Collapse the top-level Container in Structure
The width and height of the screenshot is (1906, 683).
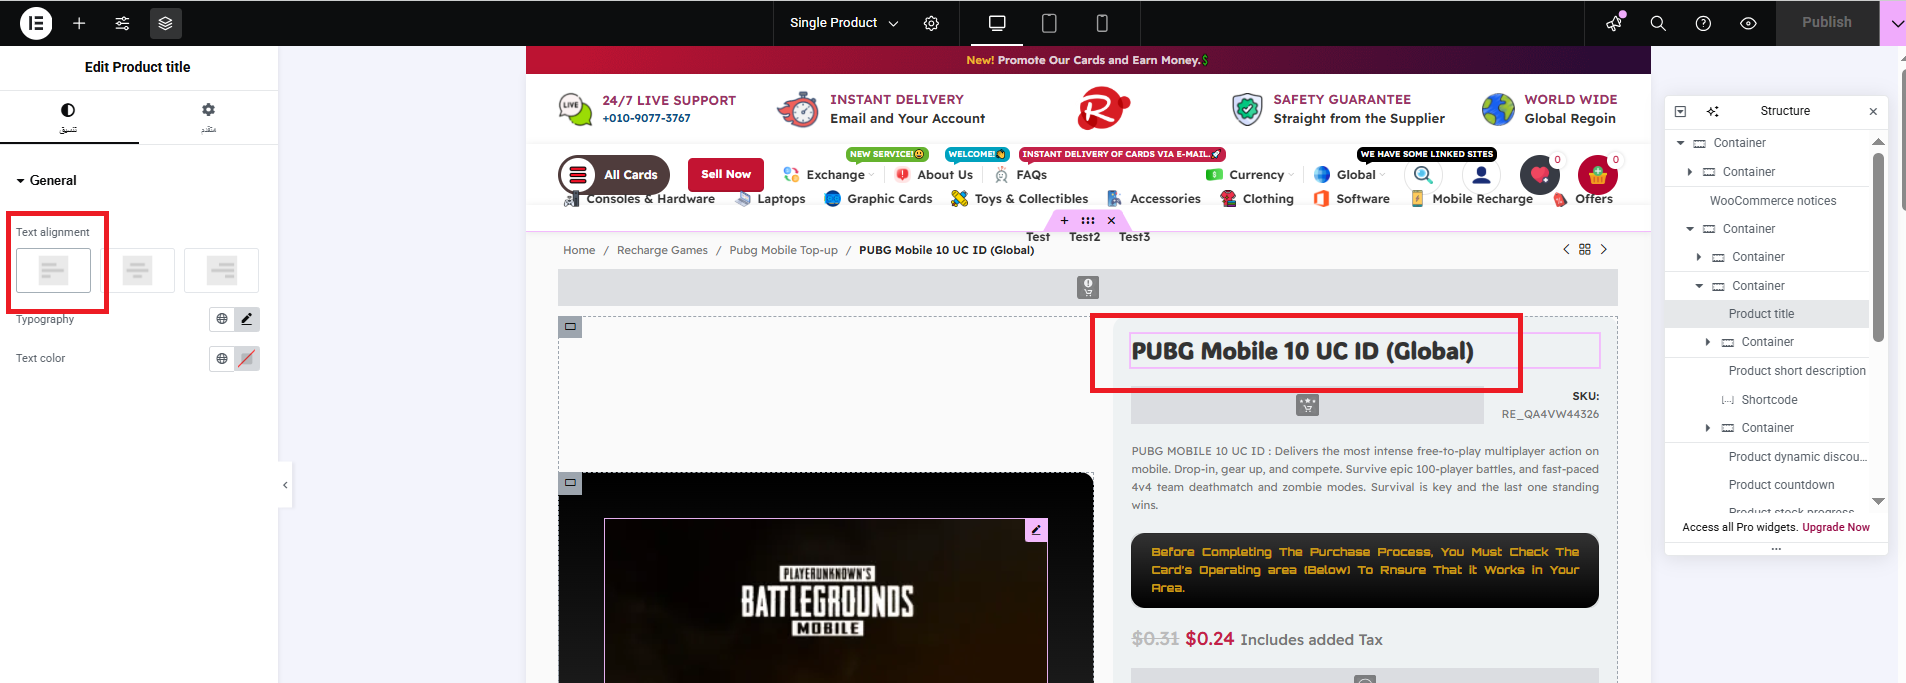point(1681,143)
